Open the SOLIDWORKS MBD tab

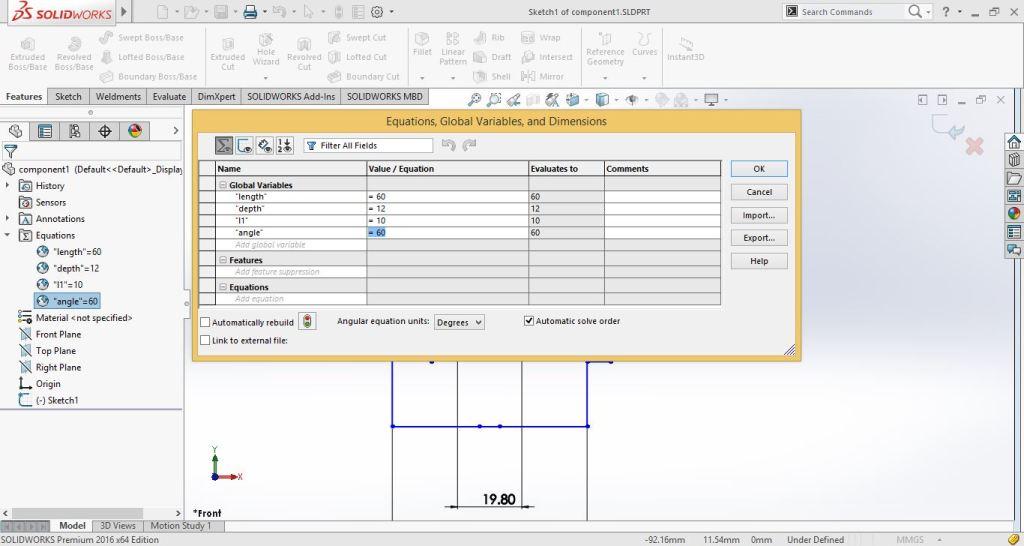click(x=384, y=97)
